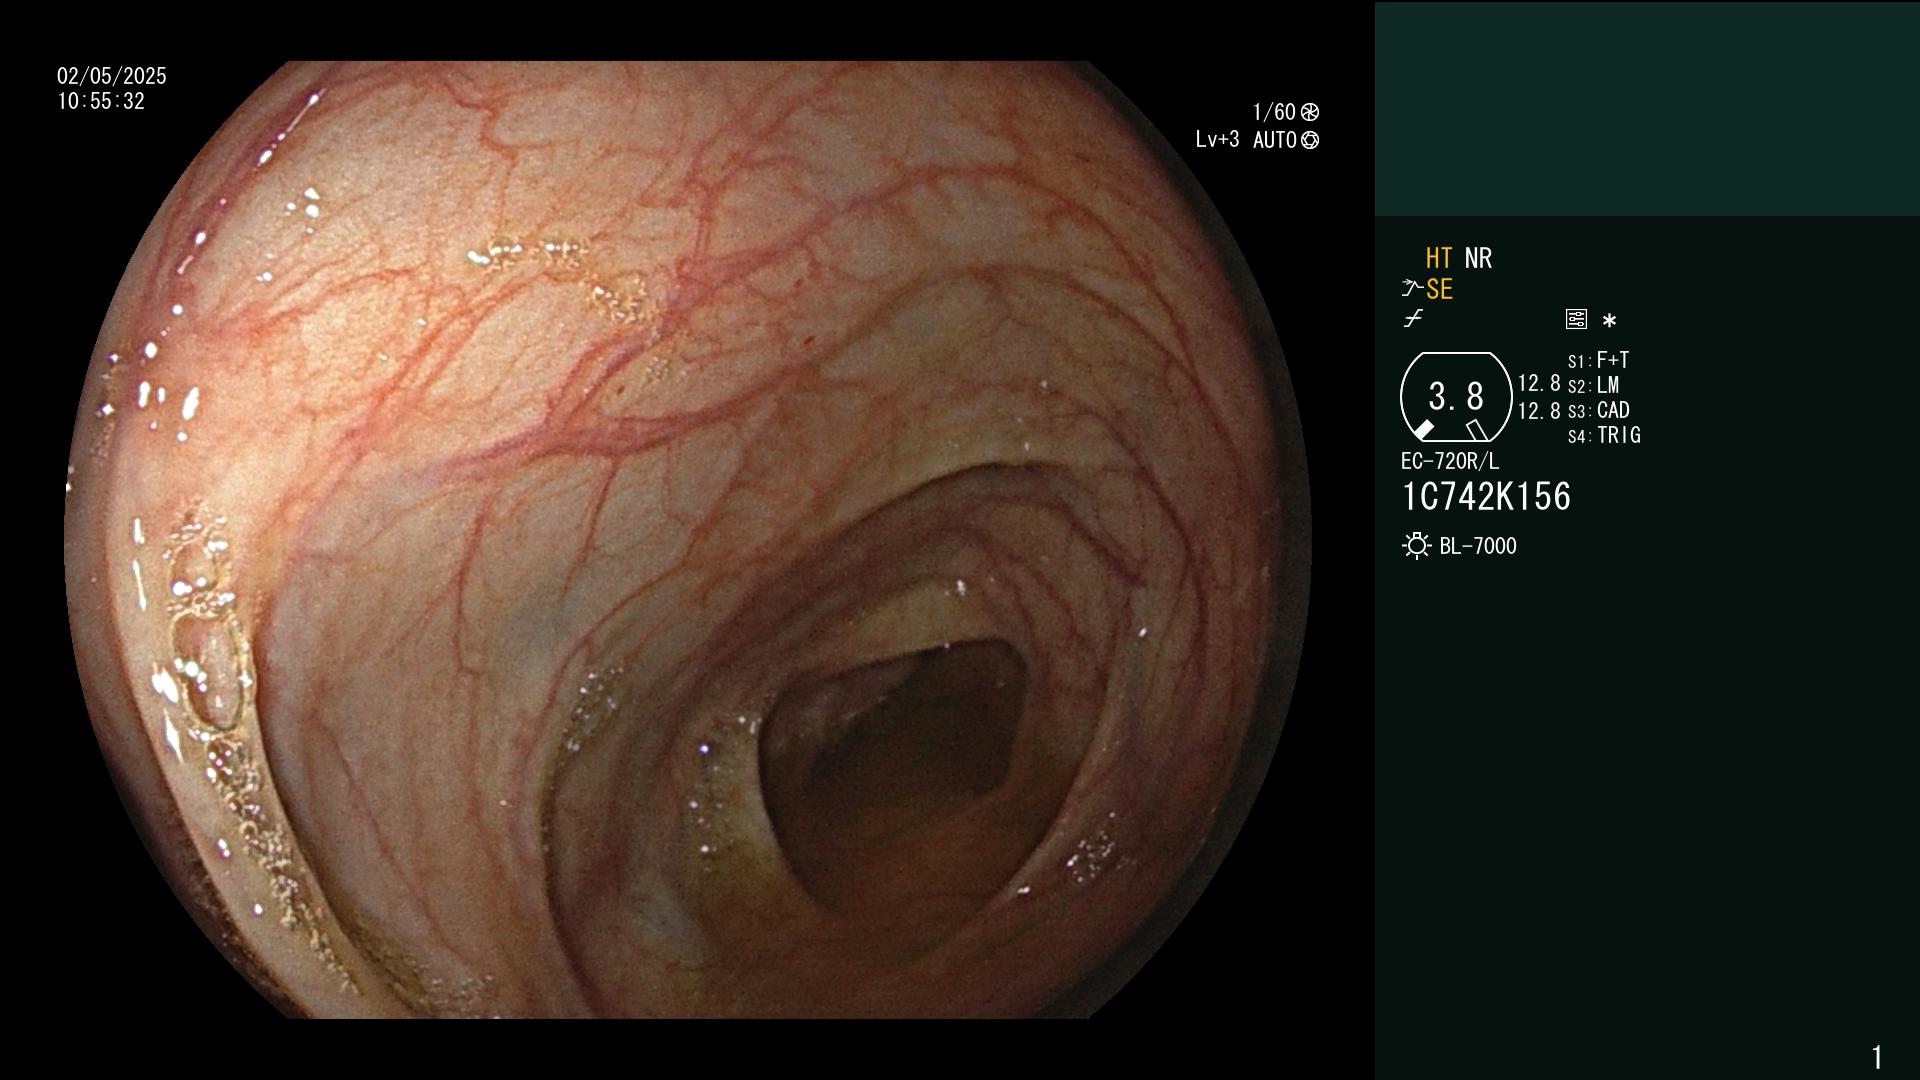Open the sliders settings icon

1576,319
